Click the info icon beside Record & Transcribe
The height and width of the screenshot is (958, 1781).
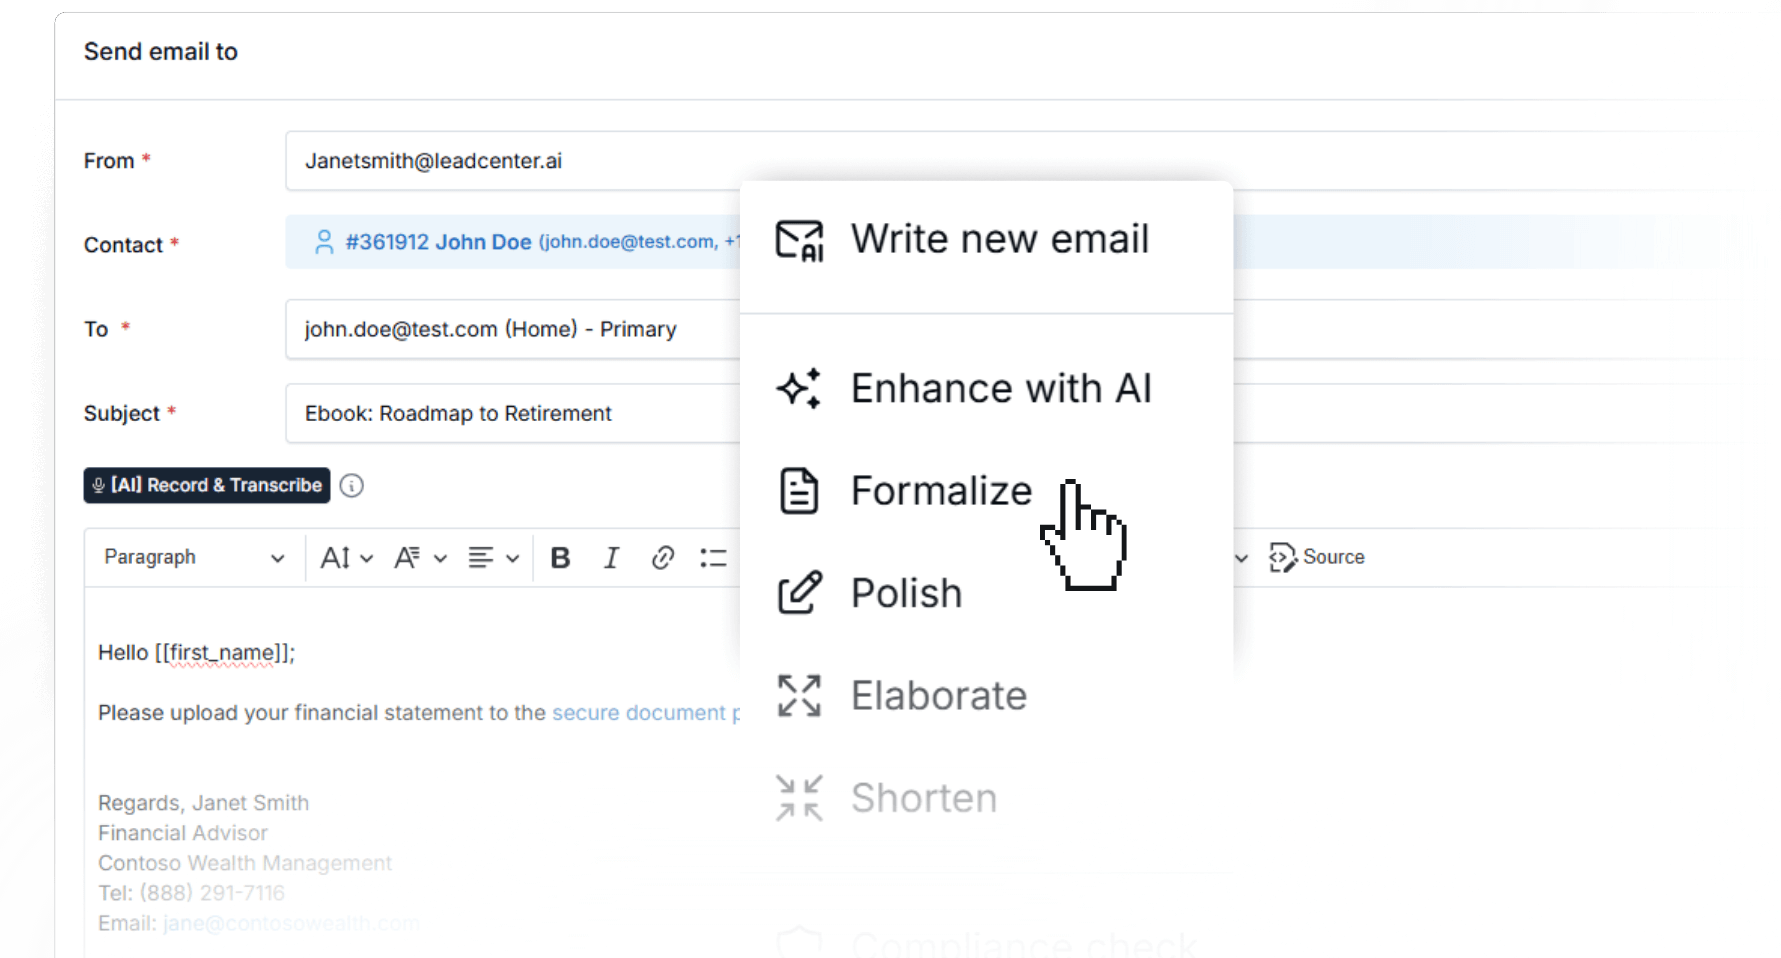pos(351,486)
